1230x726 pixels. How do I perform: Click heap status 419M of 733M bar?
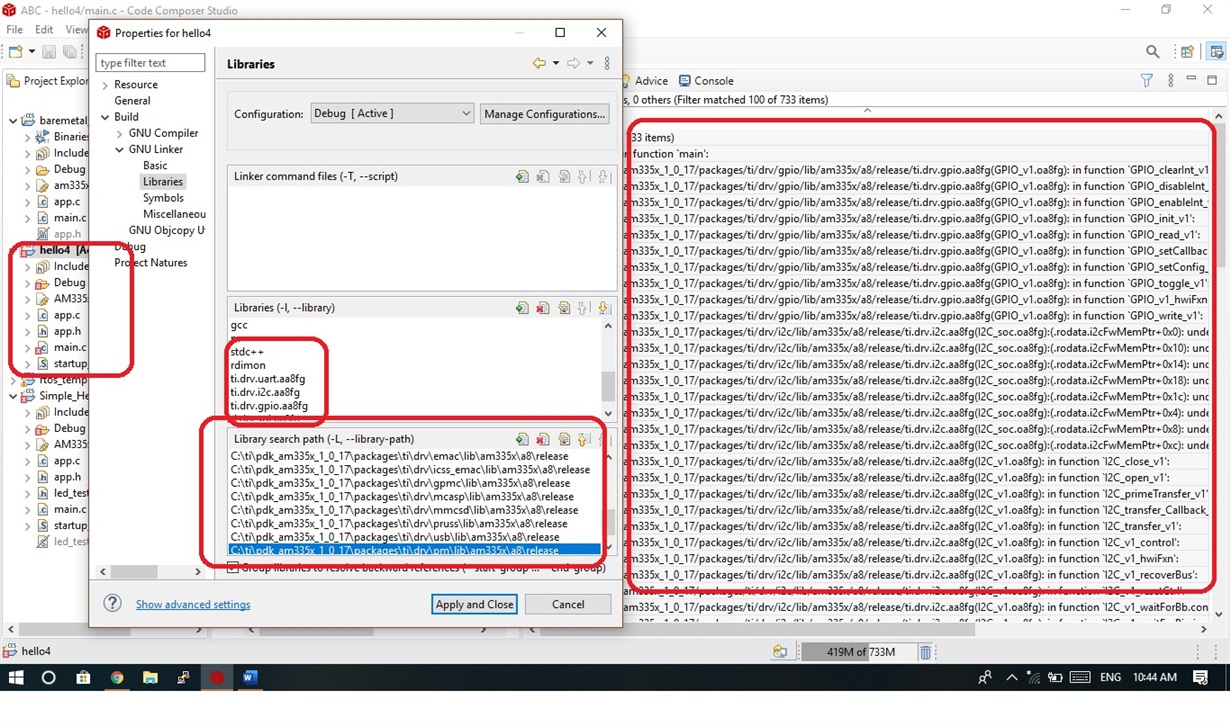point(860,652)
